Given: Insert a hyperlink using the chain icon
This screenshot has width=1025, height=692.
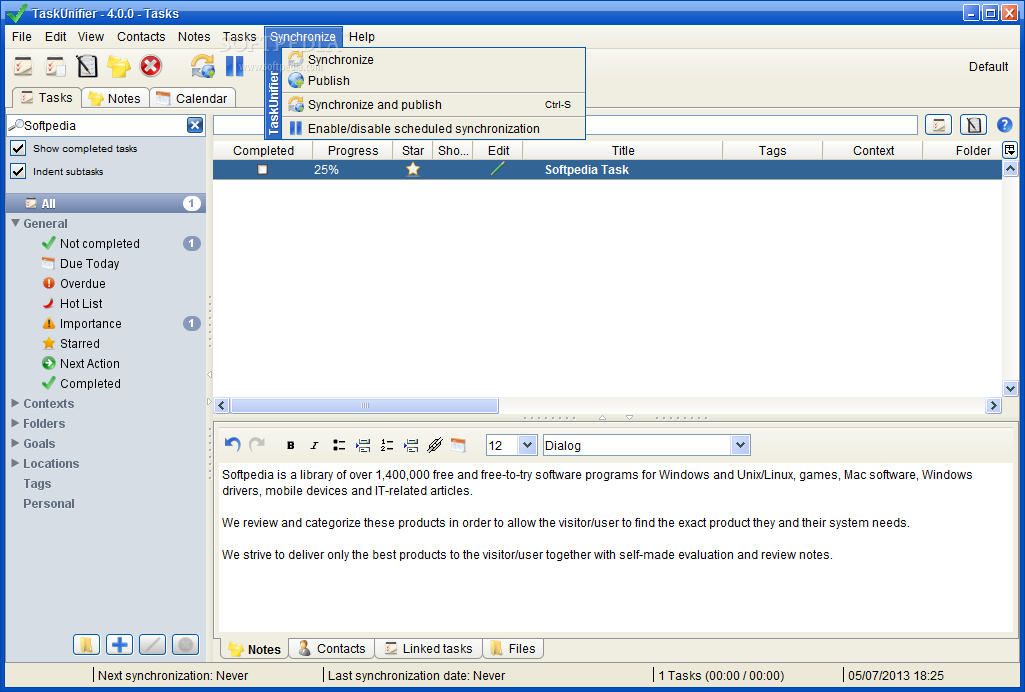Looking at the screenshot, I should tap(435, 446).
